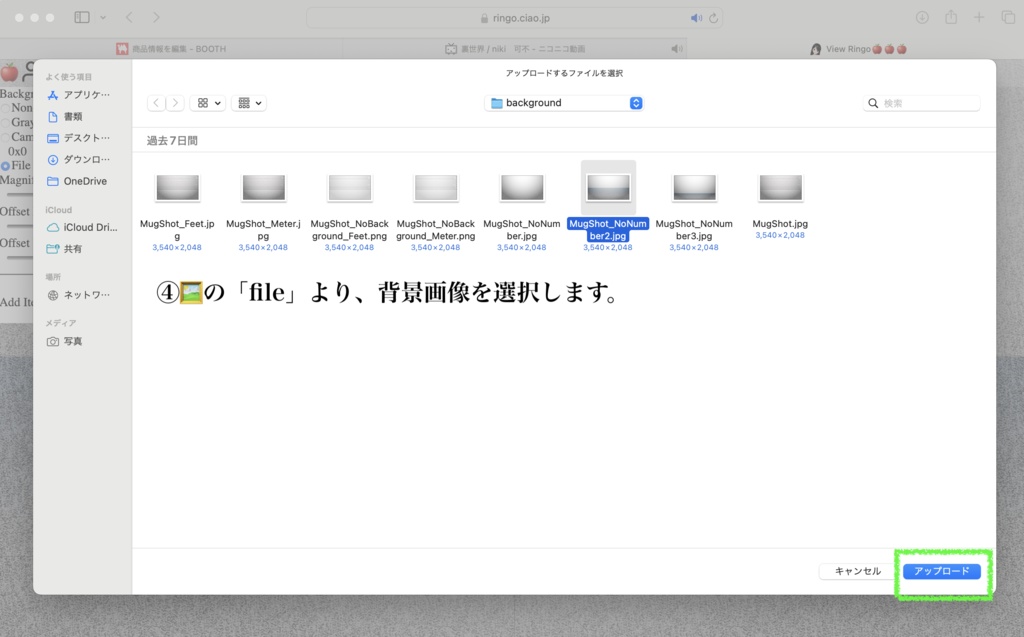Select the File radio button

(x=5, y=166)
